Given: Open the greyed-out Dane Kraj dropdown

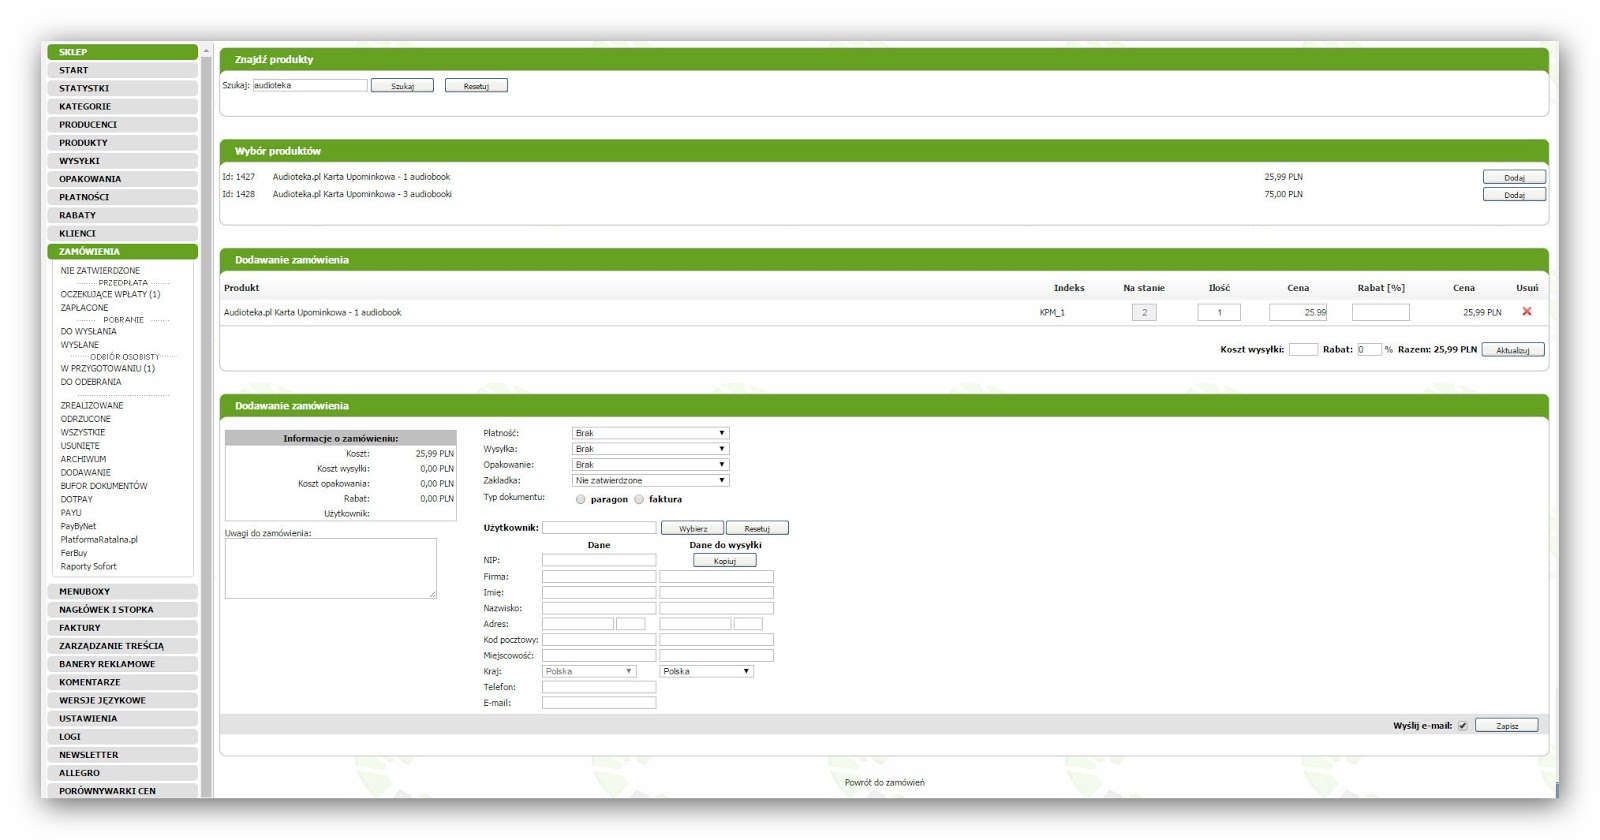Looking at the screenshot, I should [x=589, y=671].
